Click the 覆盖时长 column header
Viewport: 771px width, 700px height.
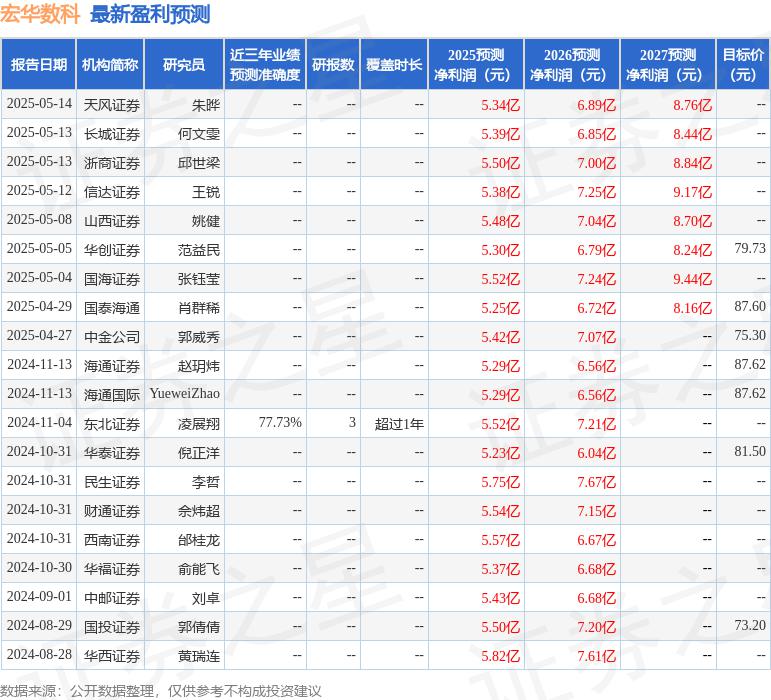[394, 64]
